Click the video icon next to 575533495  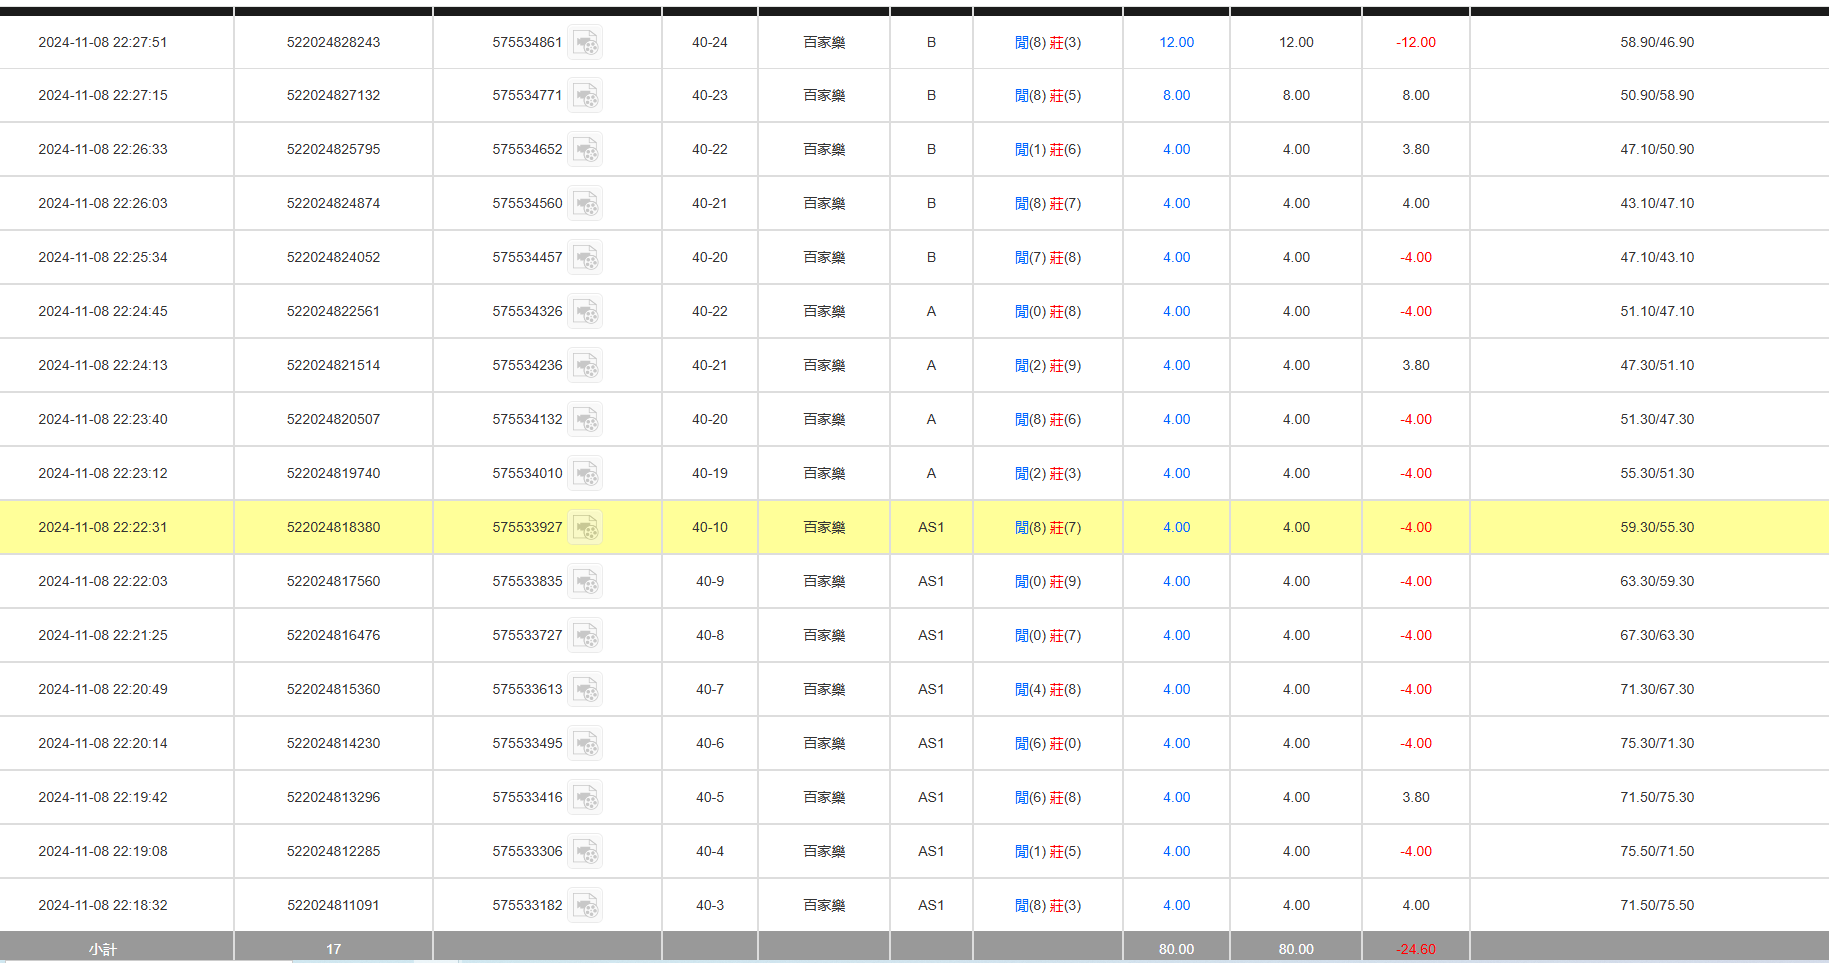point(586,744)
